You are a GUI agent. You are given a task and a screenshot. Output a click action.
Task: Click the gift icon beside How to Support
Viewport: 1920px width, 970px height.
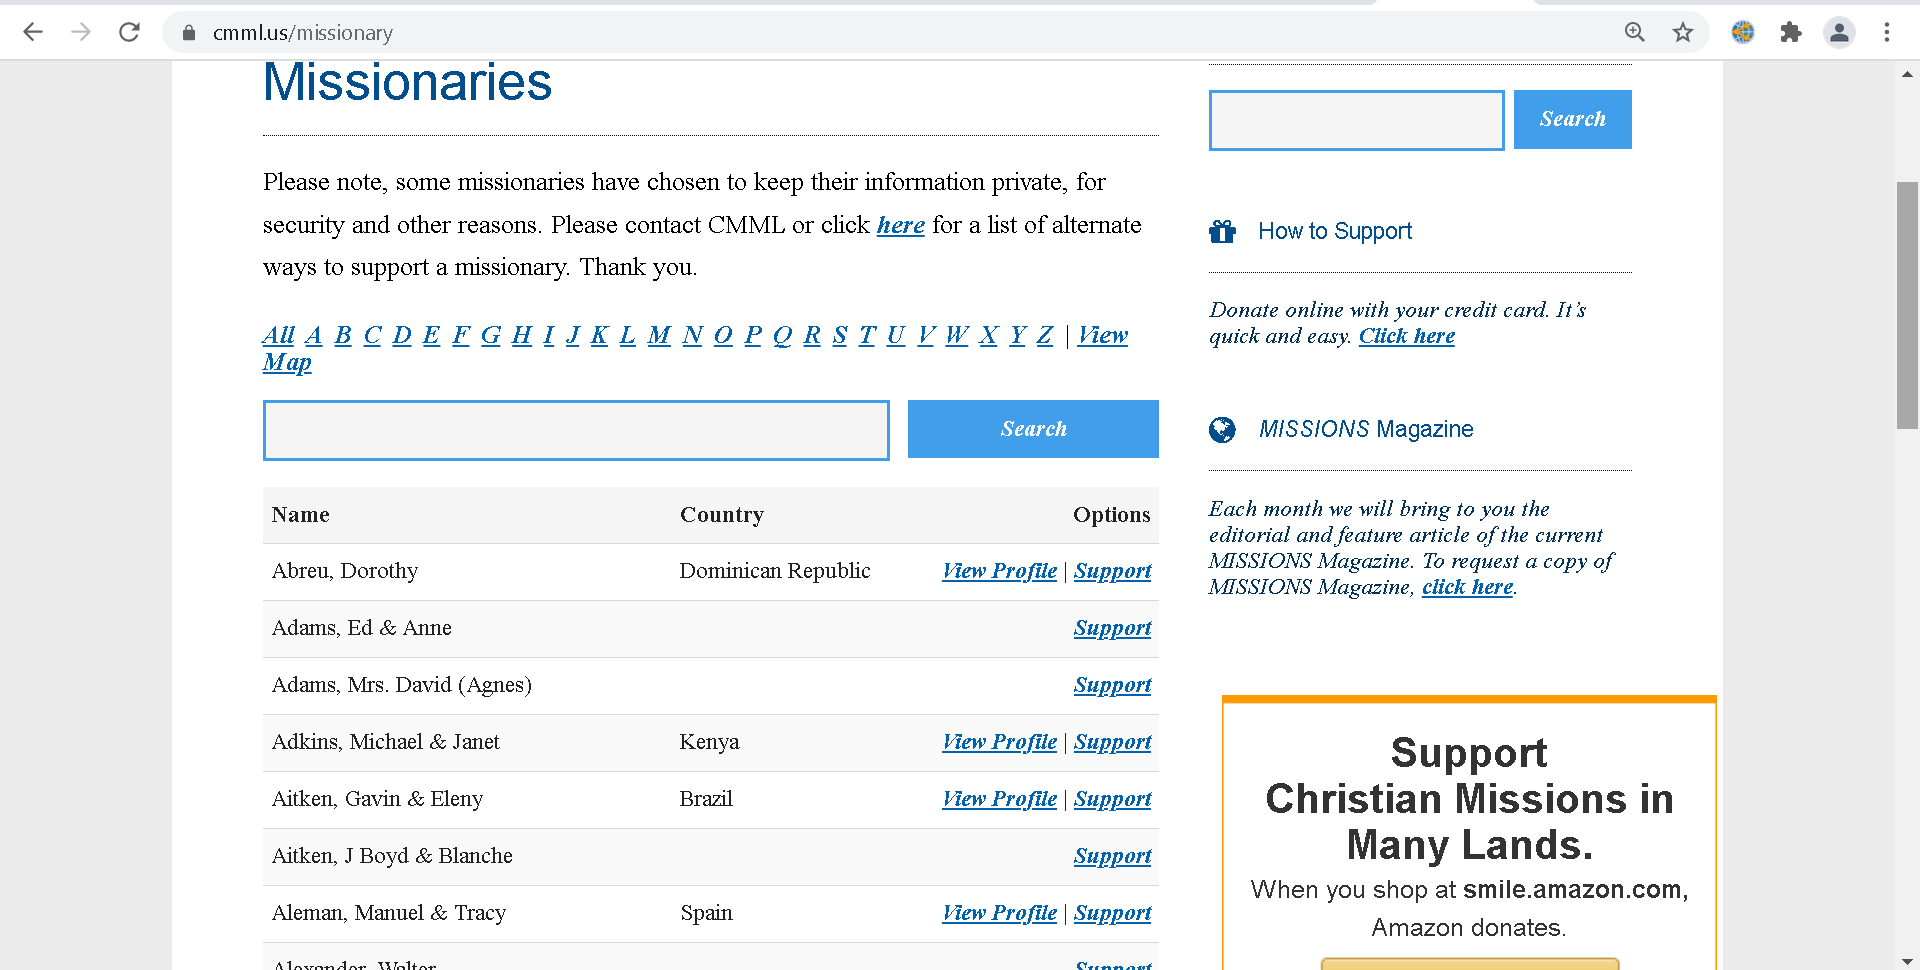[x=1222, y=232]
